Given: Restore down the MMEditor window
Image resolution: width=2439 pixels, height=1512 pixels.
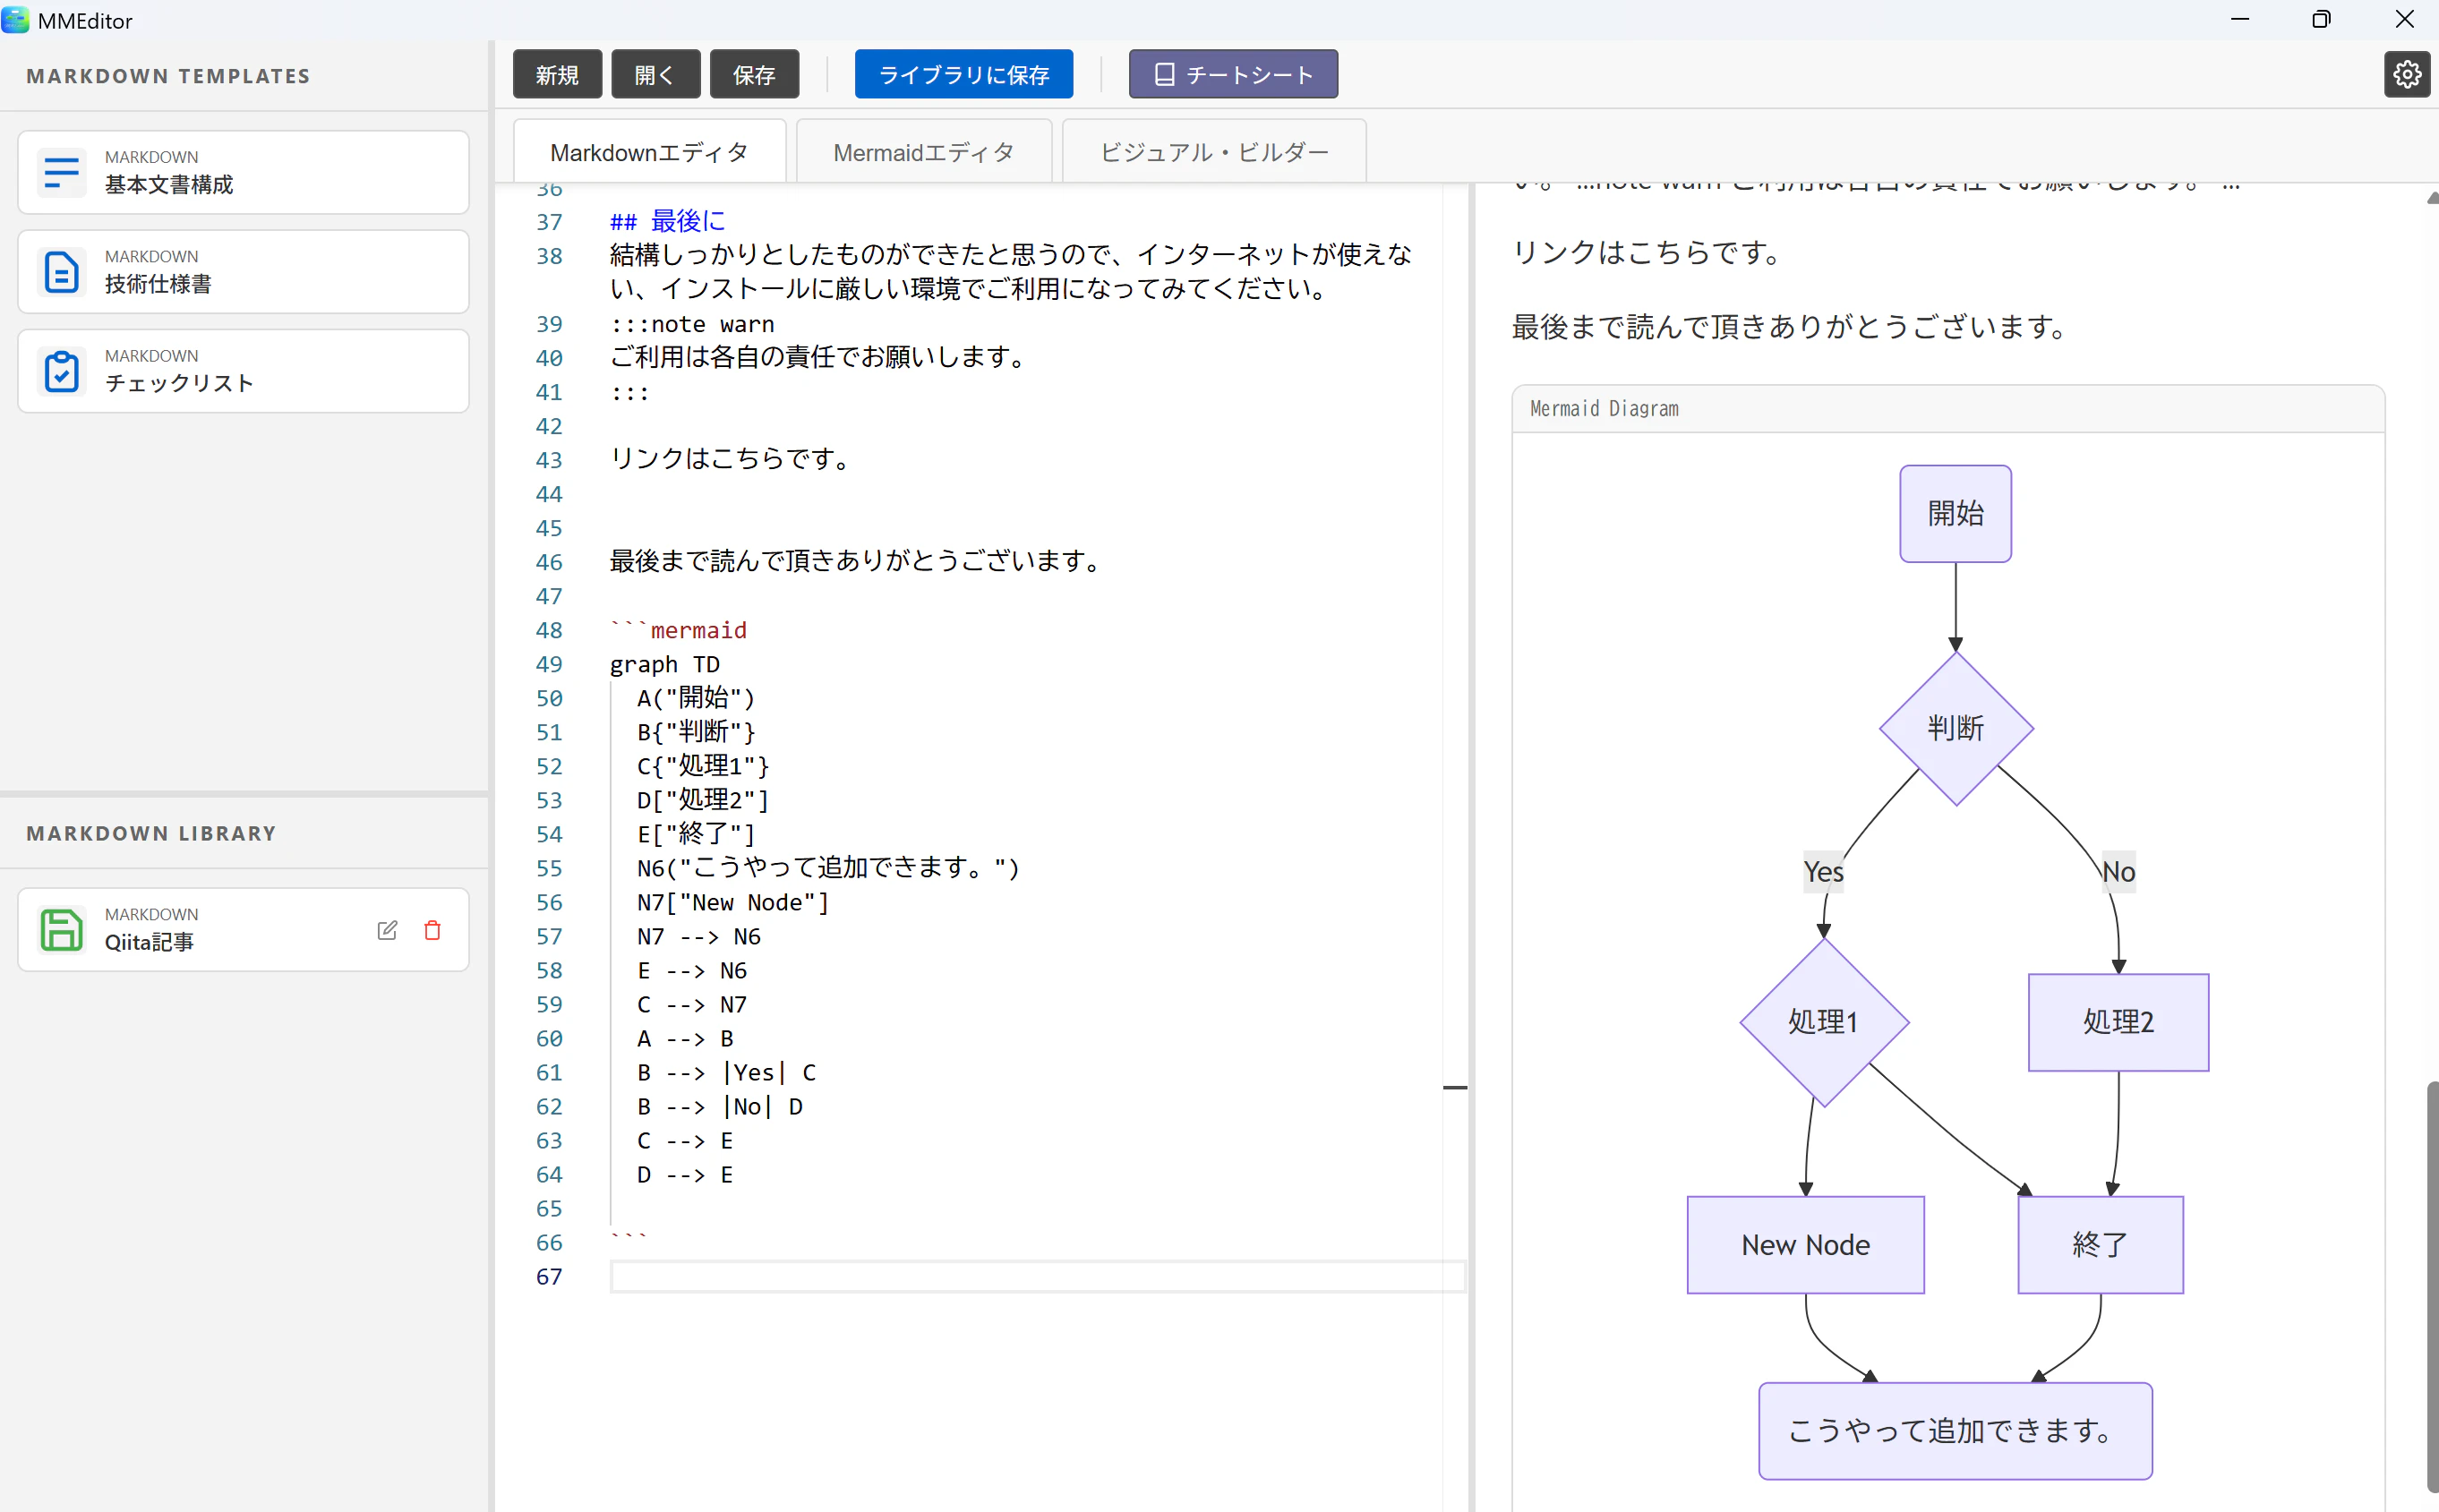Looking at the screenshot, I should pos(2321,19).
